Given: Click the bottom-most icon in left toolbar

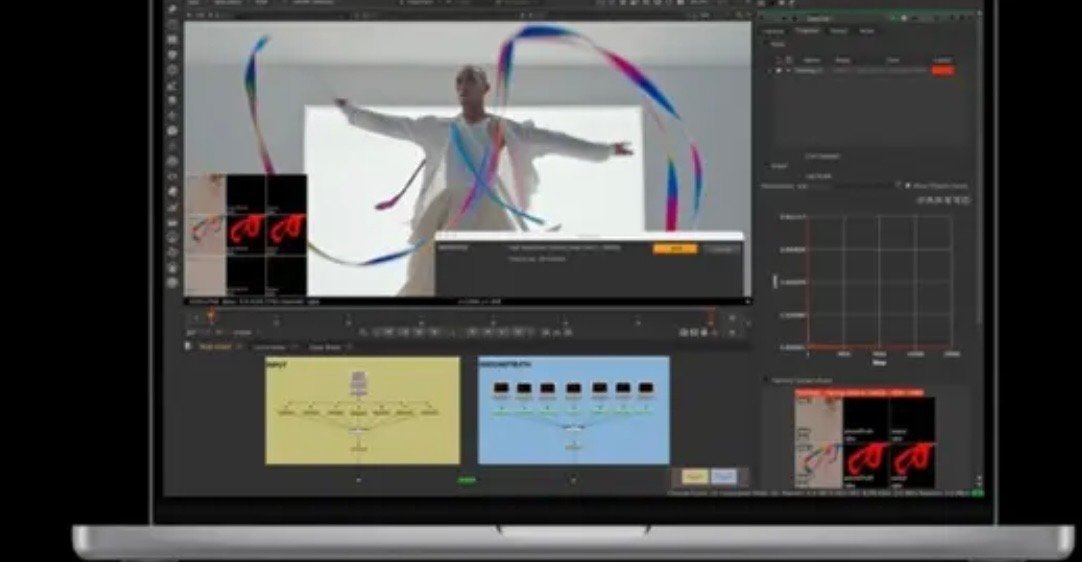Looking at the screenshot, I should click(173, 282).
